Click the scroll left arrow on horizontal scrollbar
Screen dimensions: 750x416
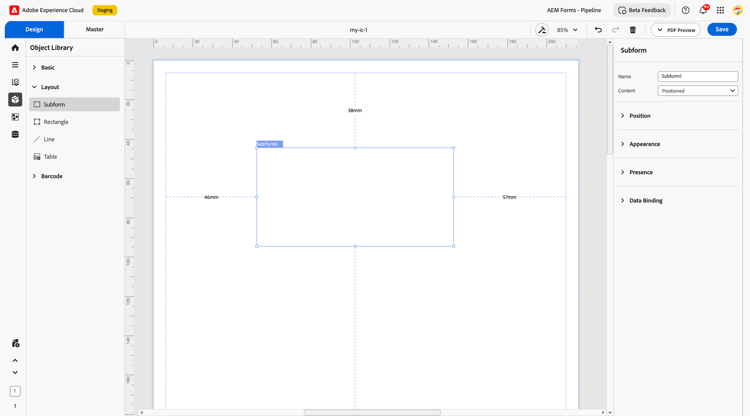coord(141,412)
